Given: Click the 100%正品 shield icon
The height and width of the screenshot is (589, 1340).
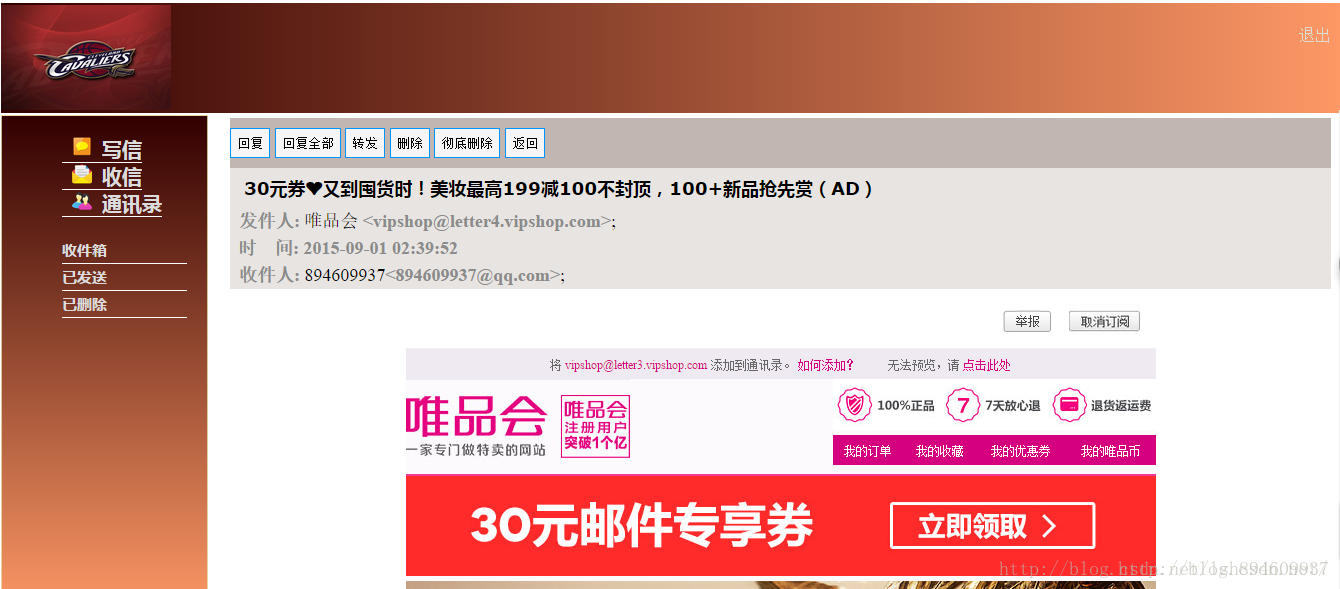Looking at the screenshot, I should pyautogui.click(x=855, y=405).
